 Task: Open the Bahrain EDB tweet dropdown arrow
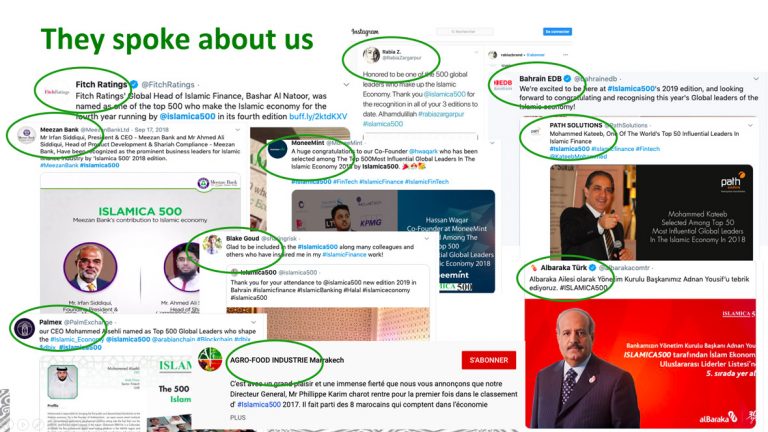point(756,78)
